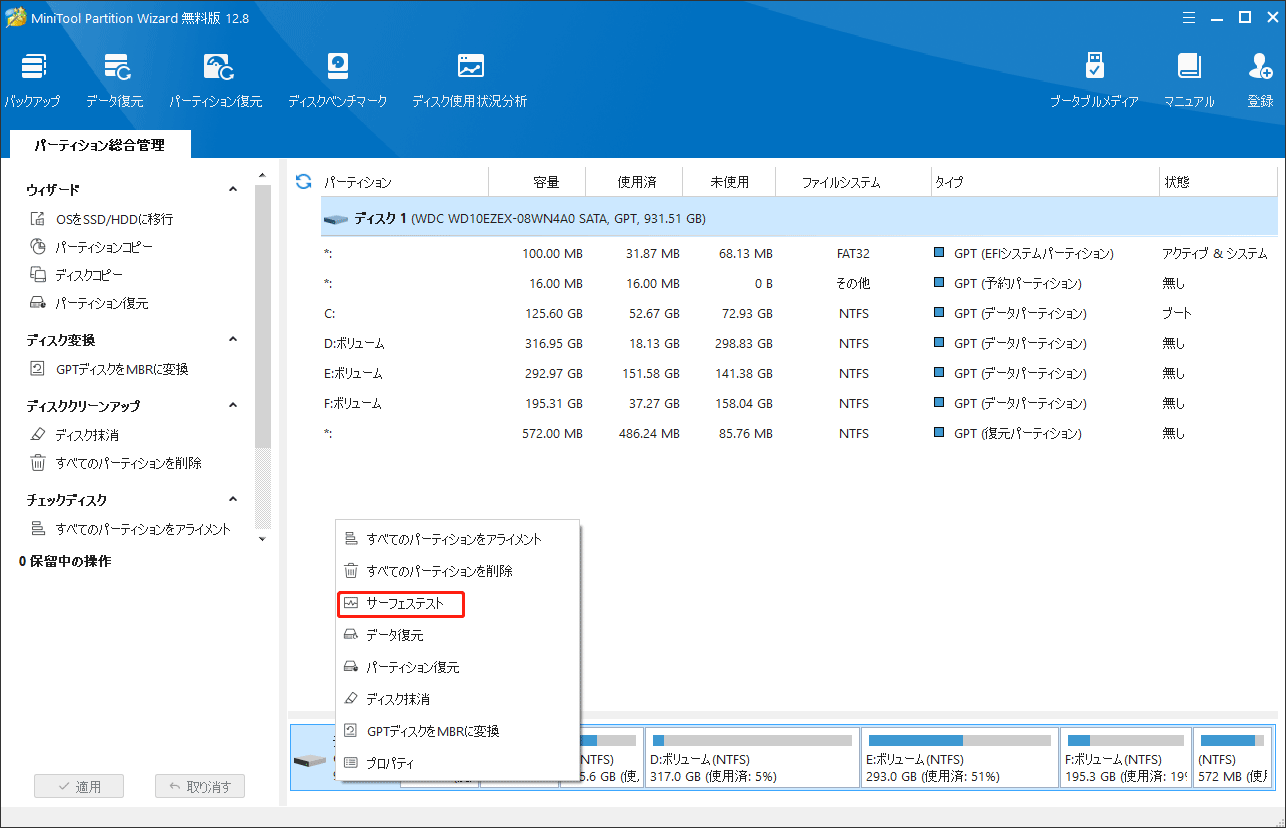Open パーティション復元 in top toolbar
The height and width of the screenshot is (828, 1286).
(x=216, y=80)
